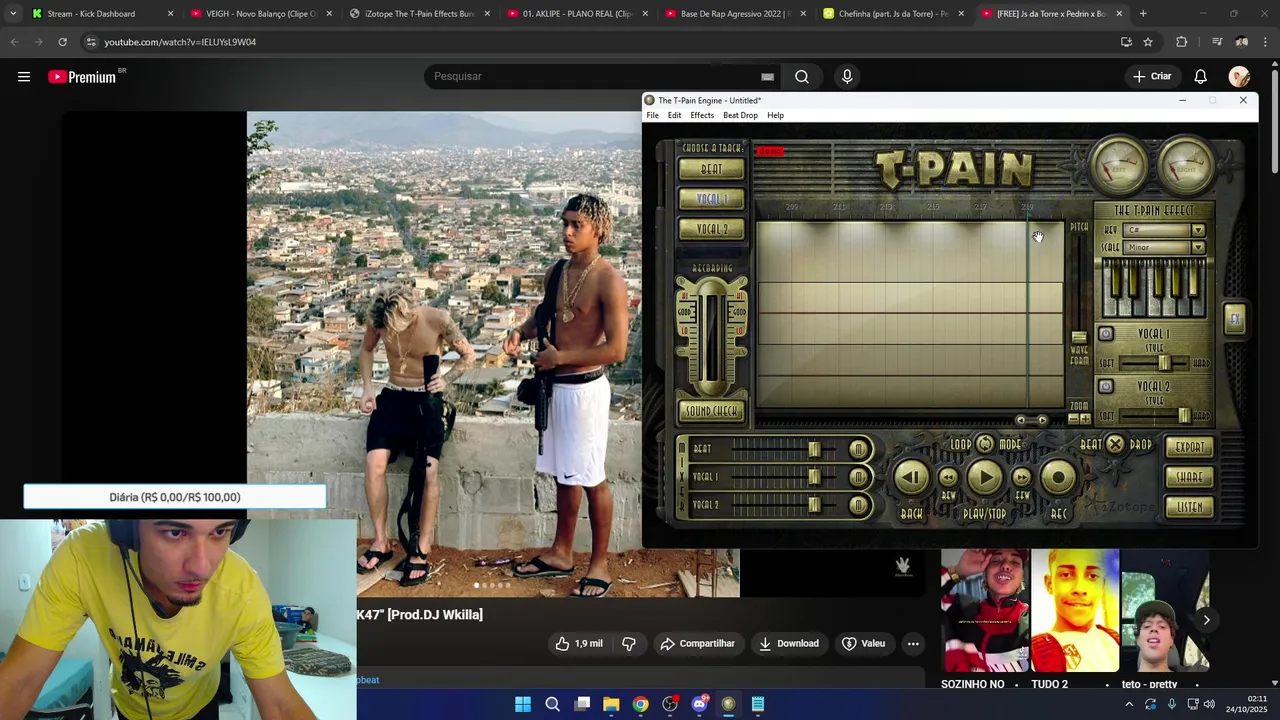1280x720 pixels.
Task: Toggle the Vocal 1 effect power button
Action: pyautogui.click(x=1105, y=334)
